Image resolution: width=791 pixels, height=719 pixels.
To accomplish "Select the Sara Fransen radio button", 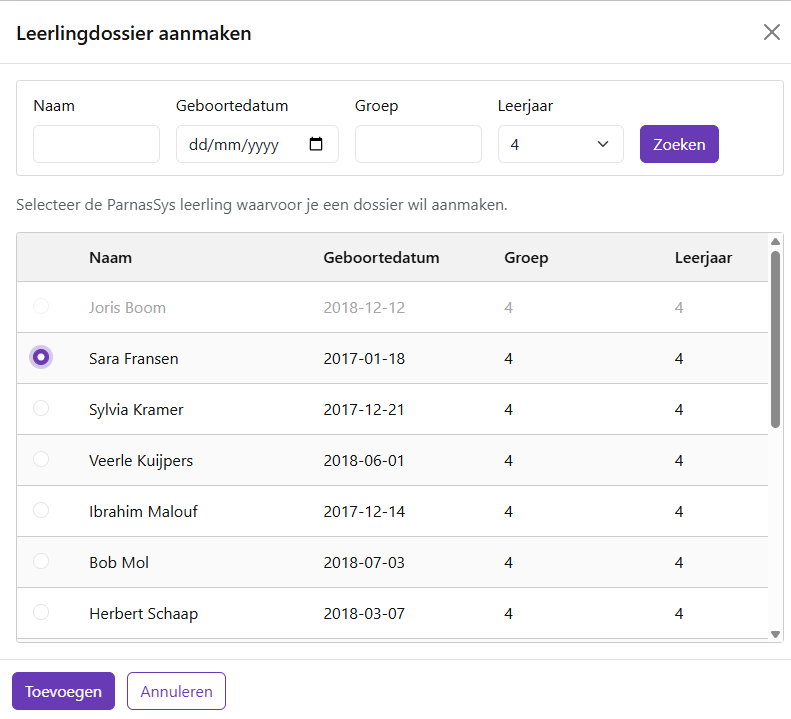I will 41,357.
